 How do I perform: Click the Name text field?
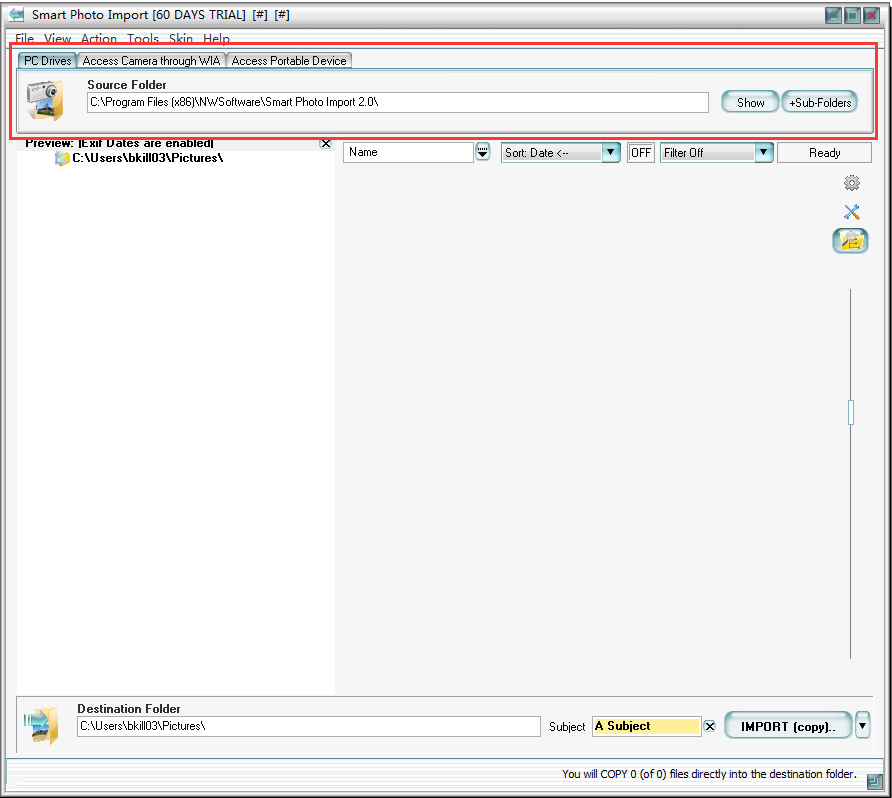[408, 152]
